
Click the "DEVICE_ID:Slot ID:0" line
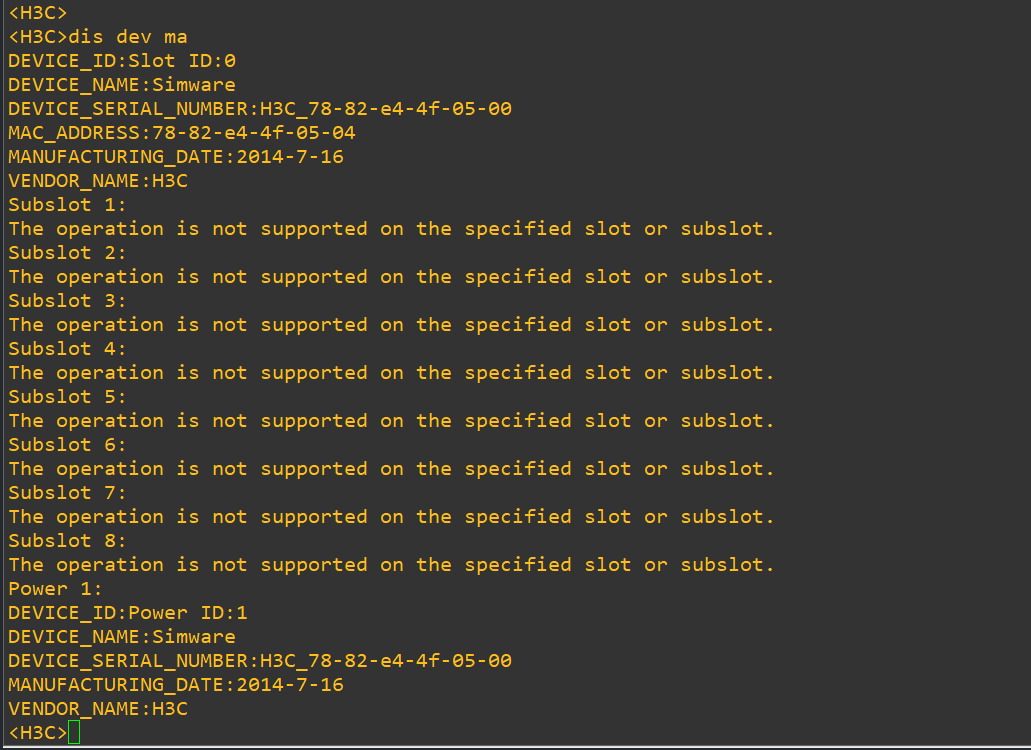click(x=122, y=61)
